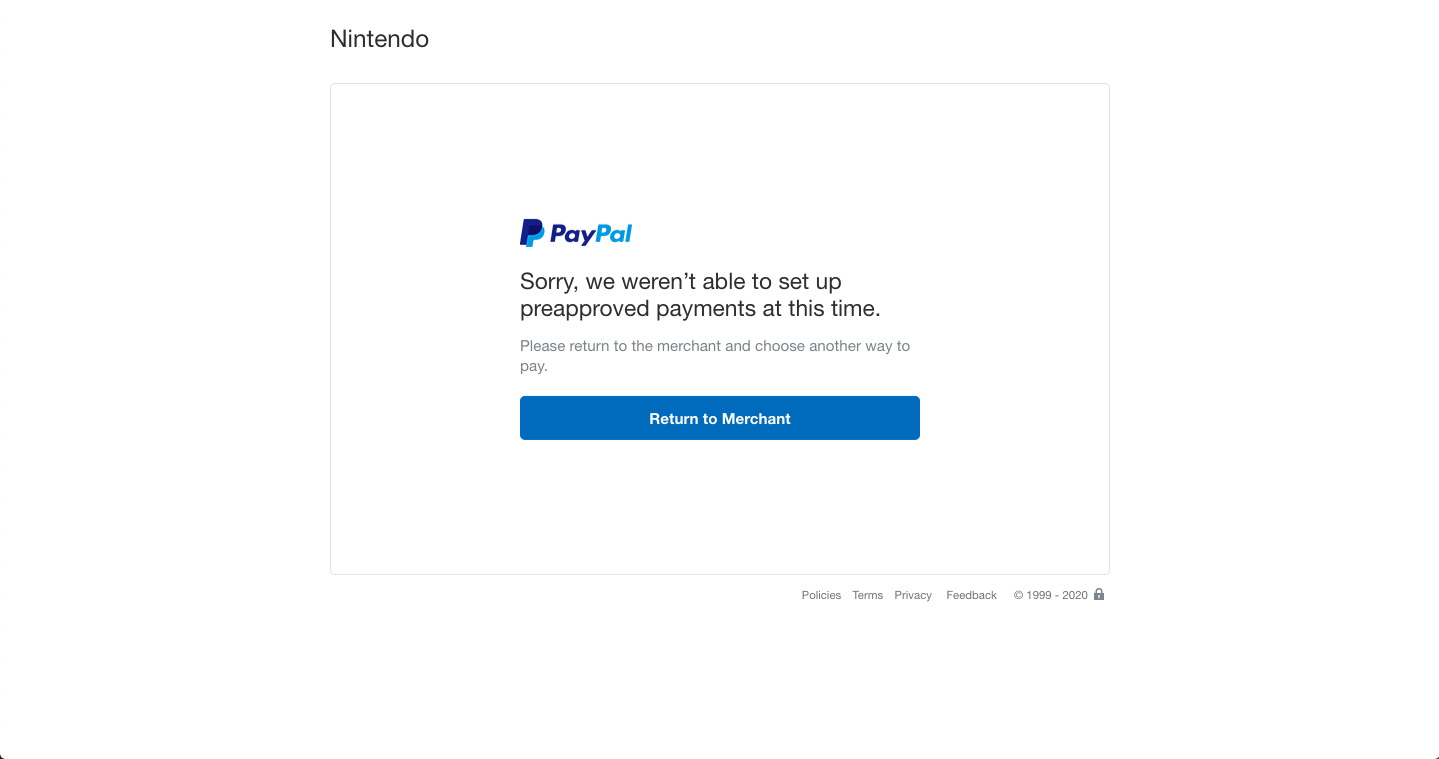
Task: Click the "Sorry, we weren't able" heading line
Action: pyautogui.click(x=681, y=281)
